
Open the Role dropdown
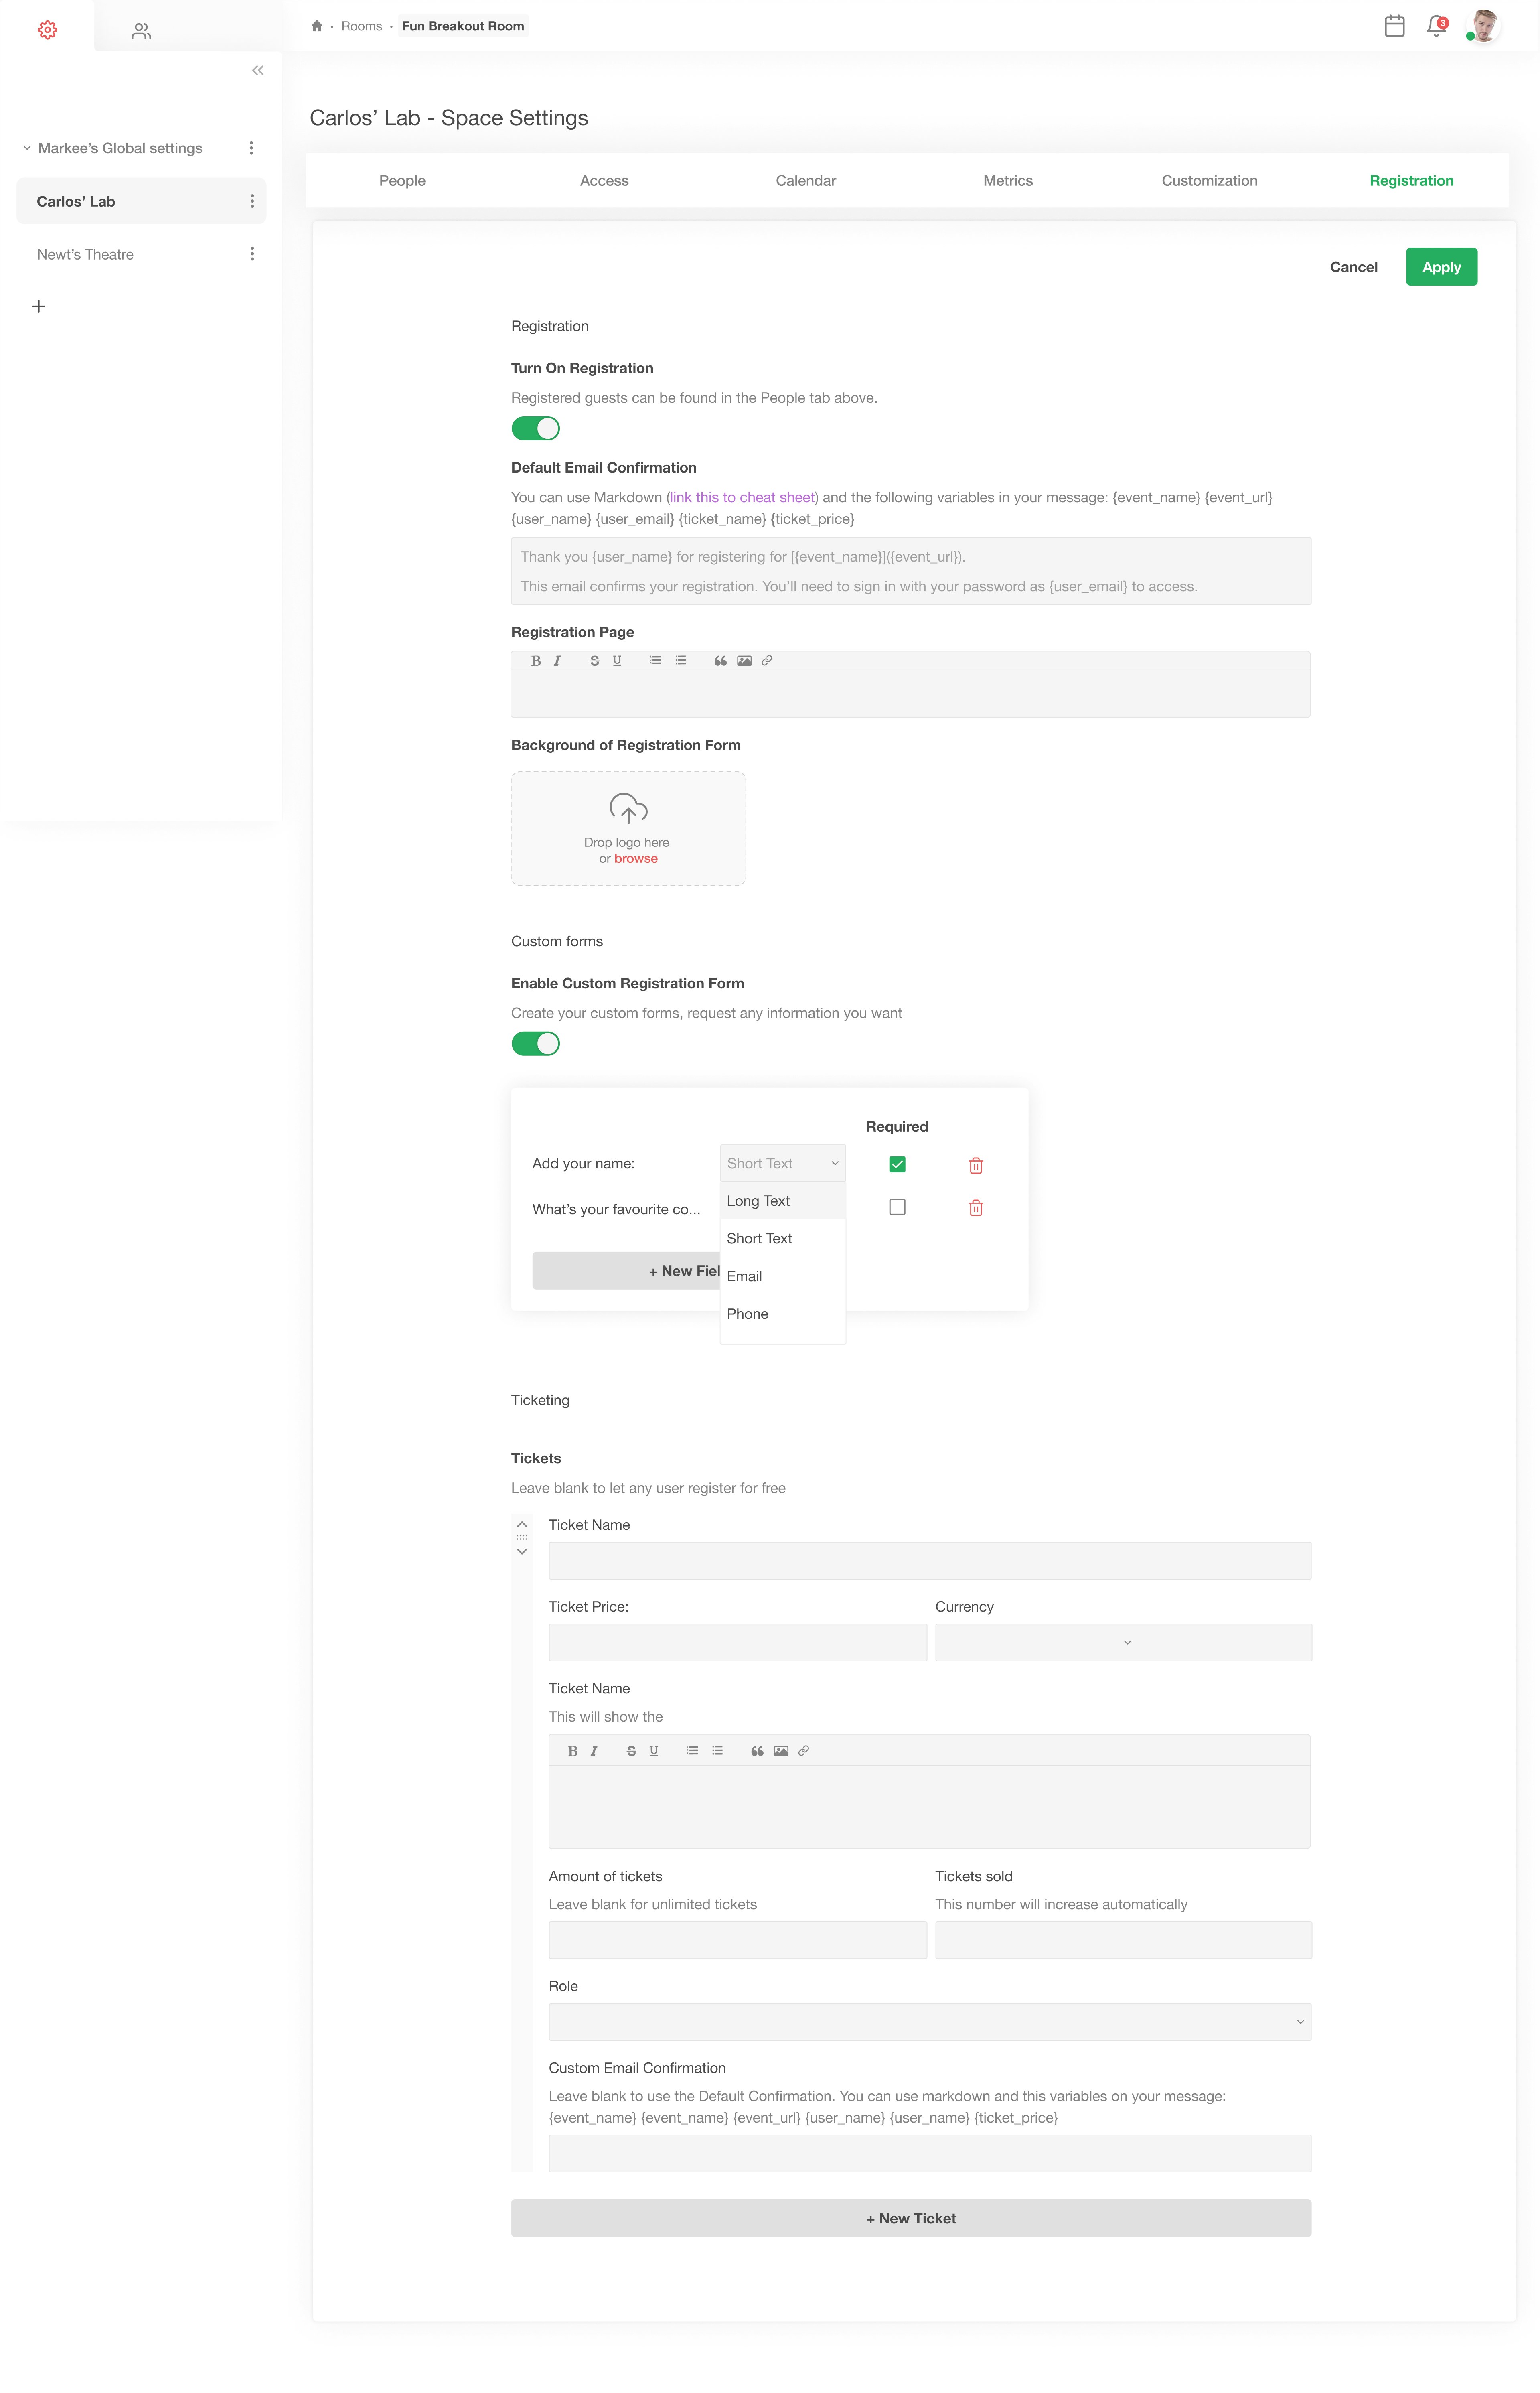pos(930,2022)
